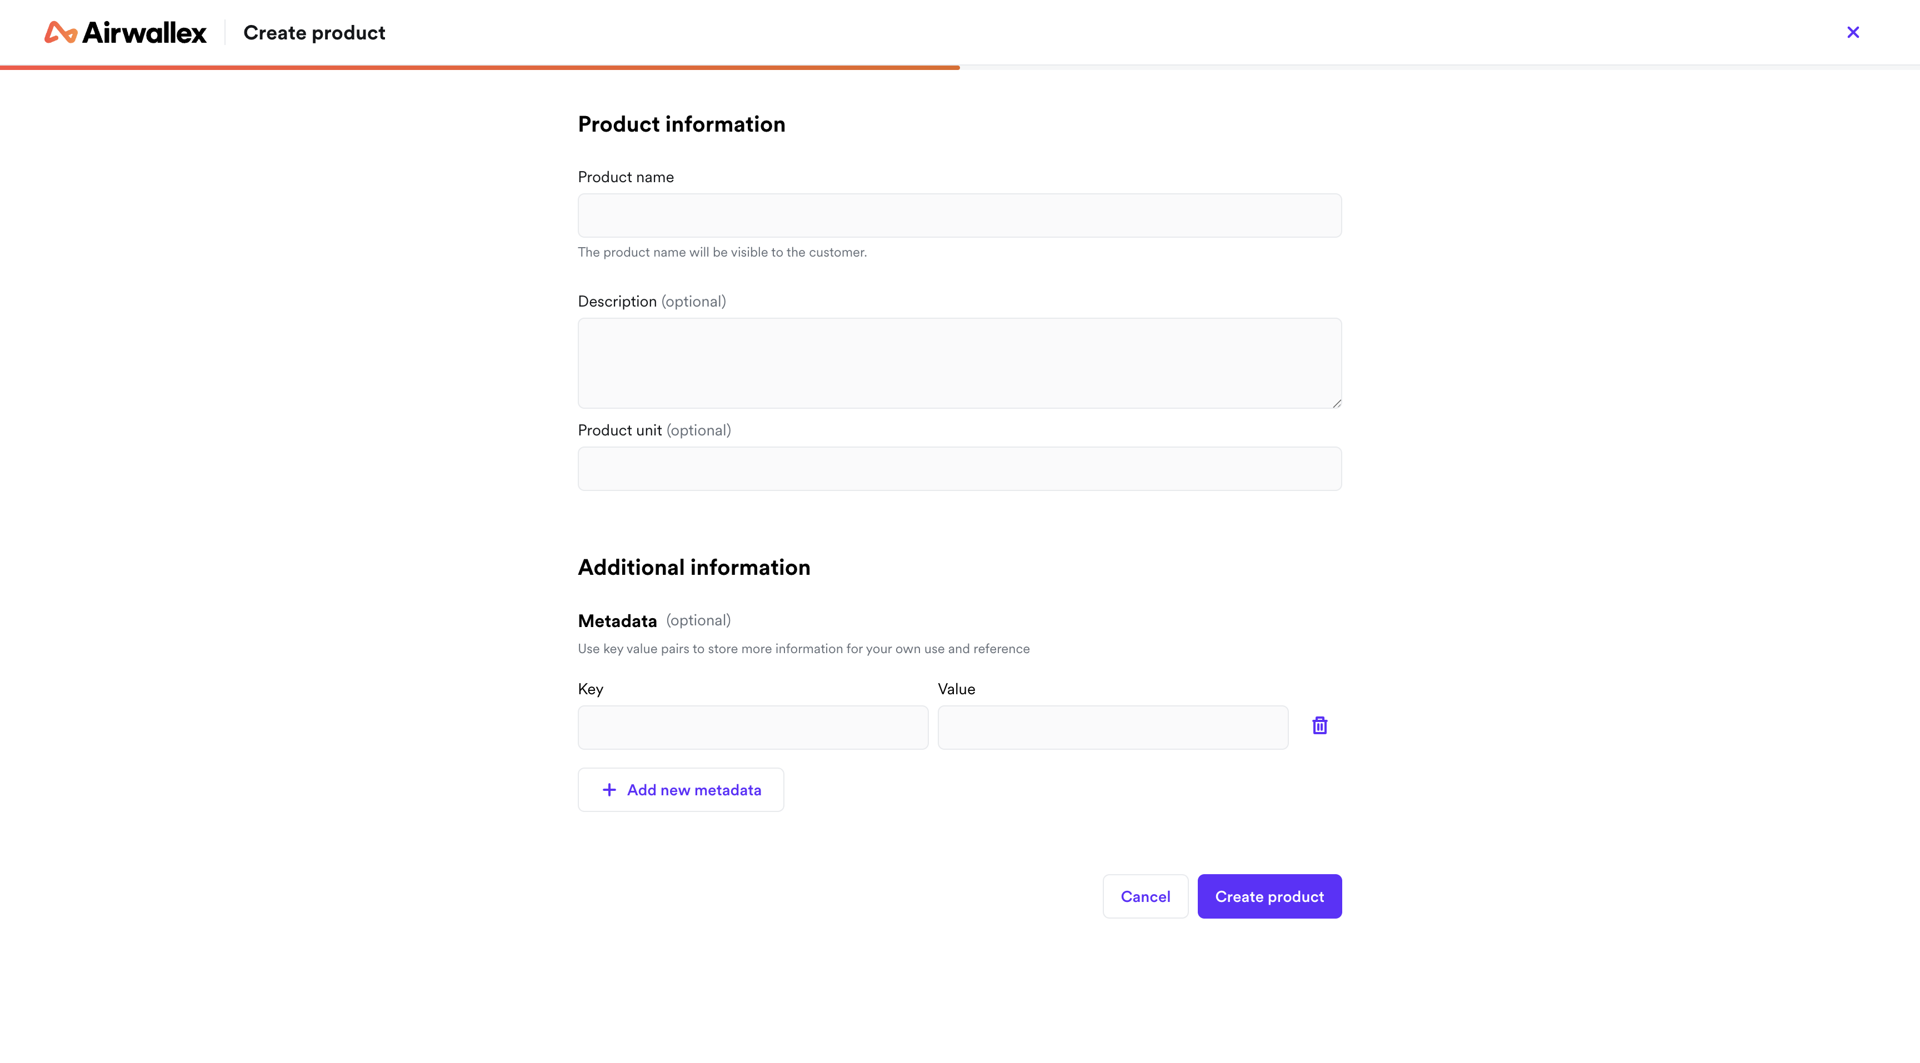Click the Add new metadata button
The image size is (1920, 1063).
coord(680,790)
